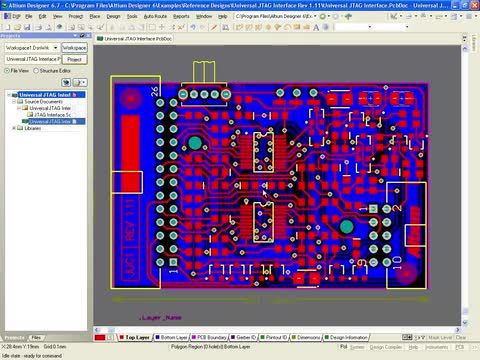Click the Undo arrow icon
The width and height of the screenshot is (480, 360).
[x=193, y=27]
